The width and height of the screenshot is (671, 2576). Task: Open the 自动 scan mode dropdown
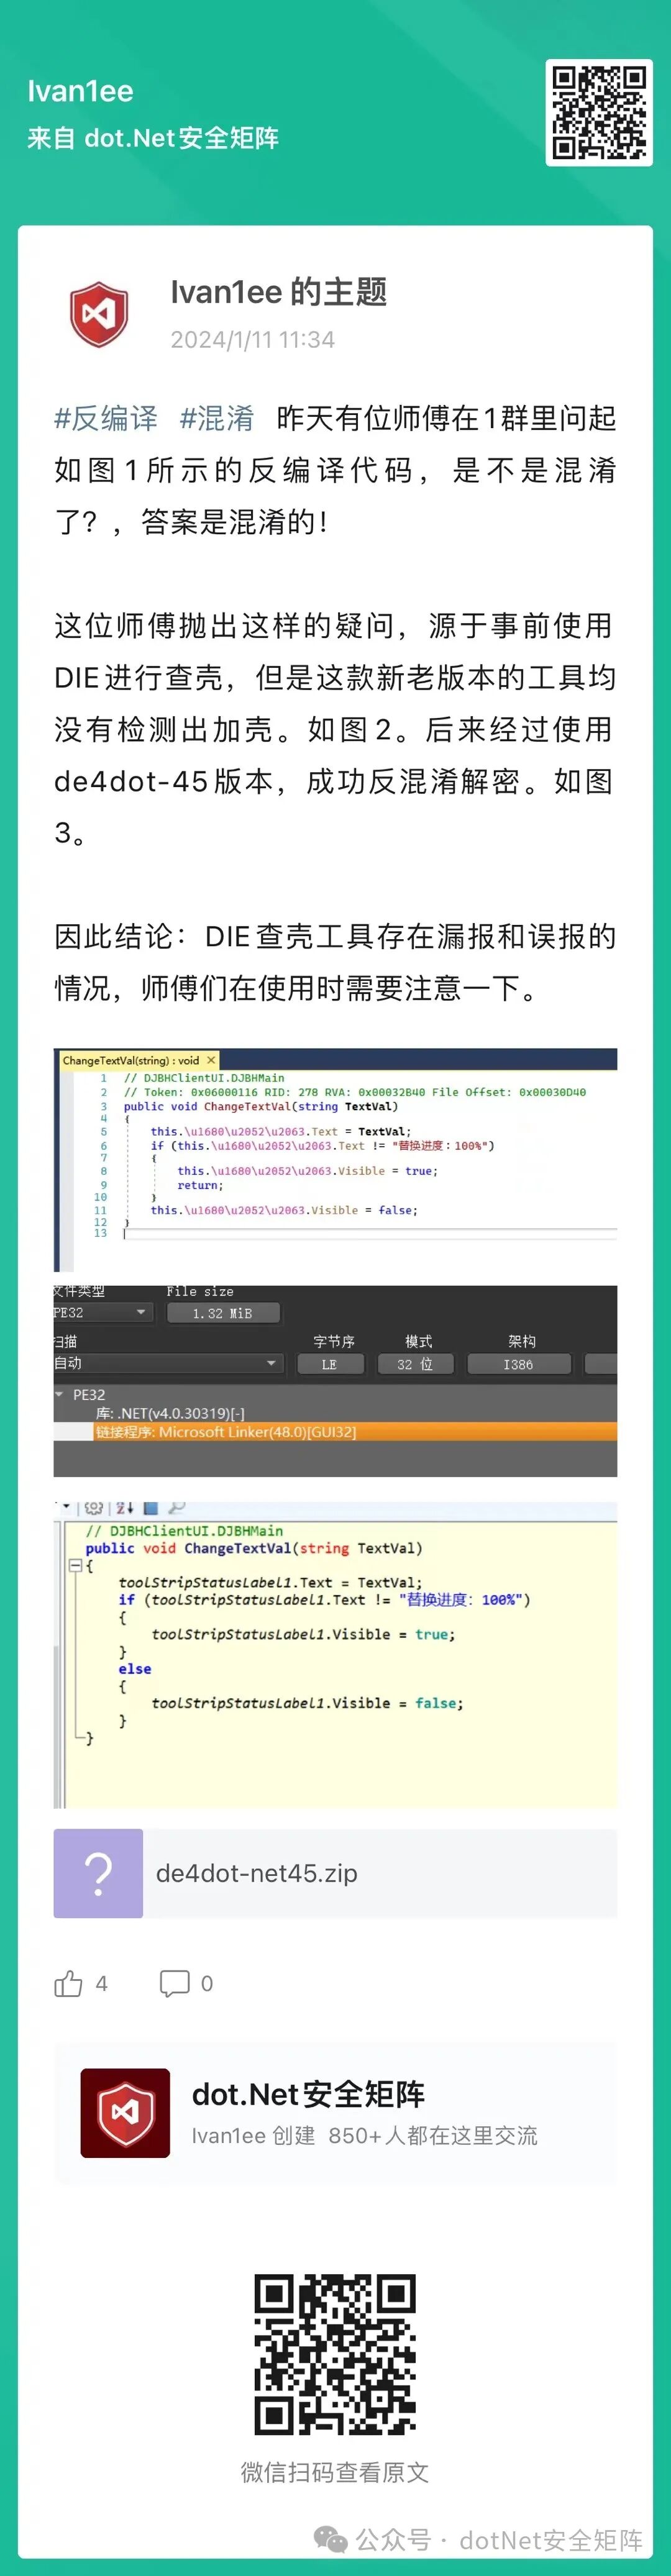[168, 1363]
